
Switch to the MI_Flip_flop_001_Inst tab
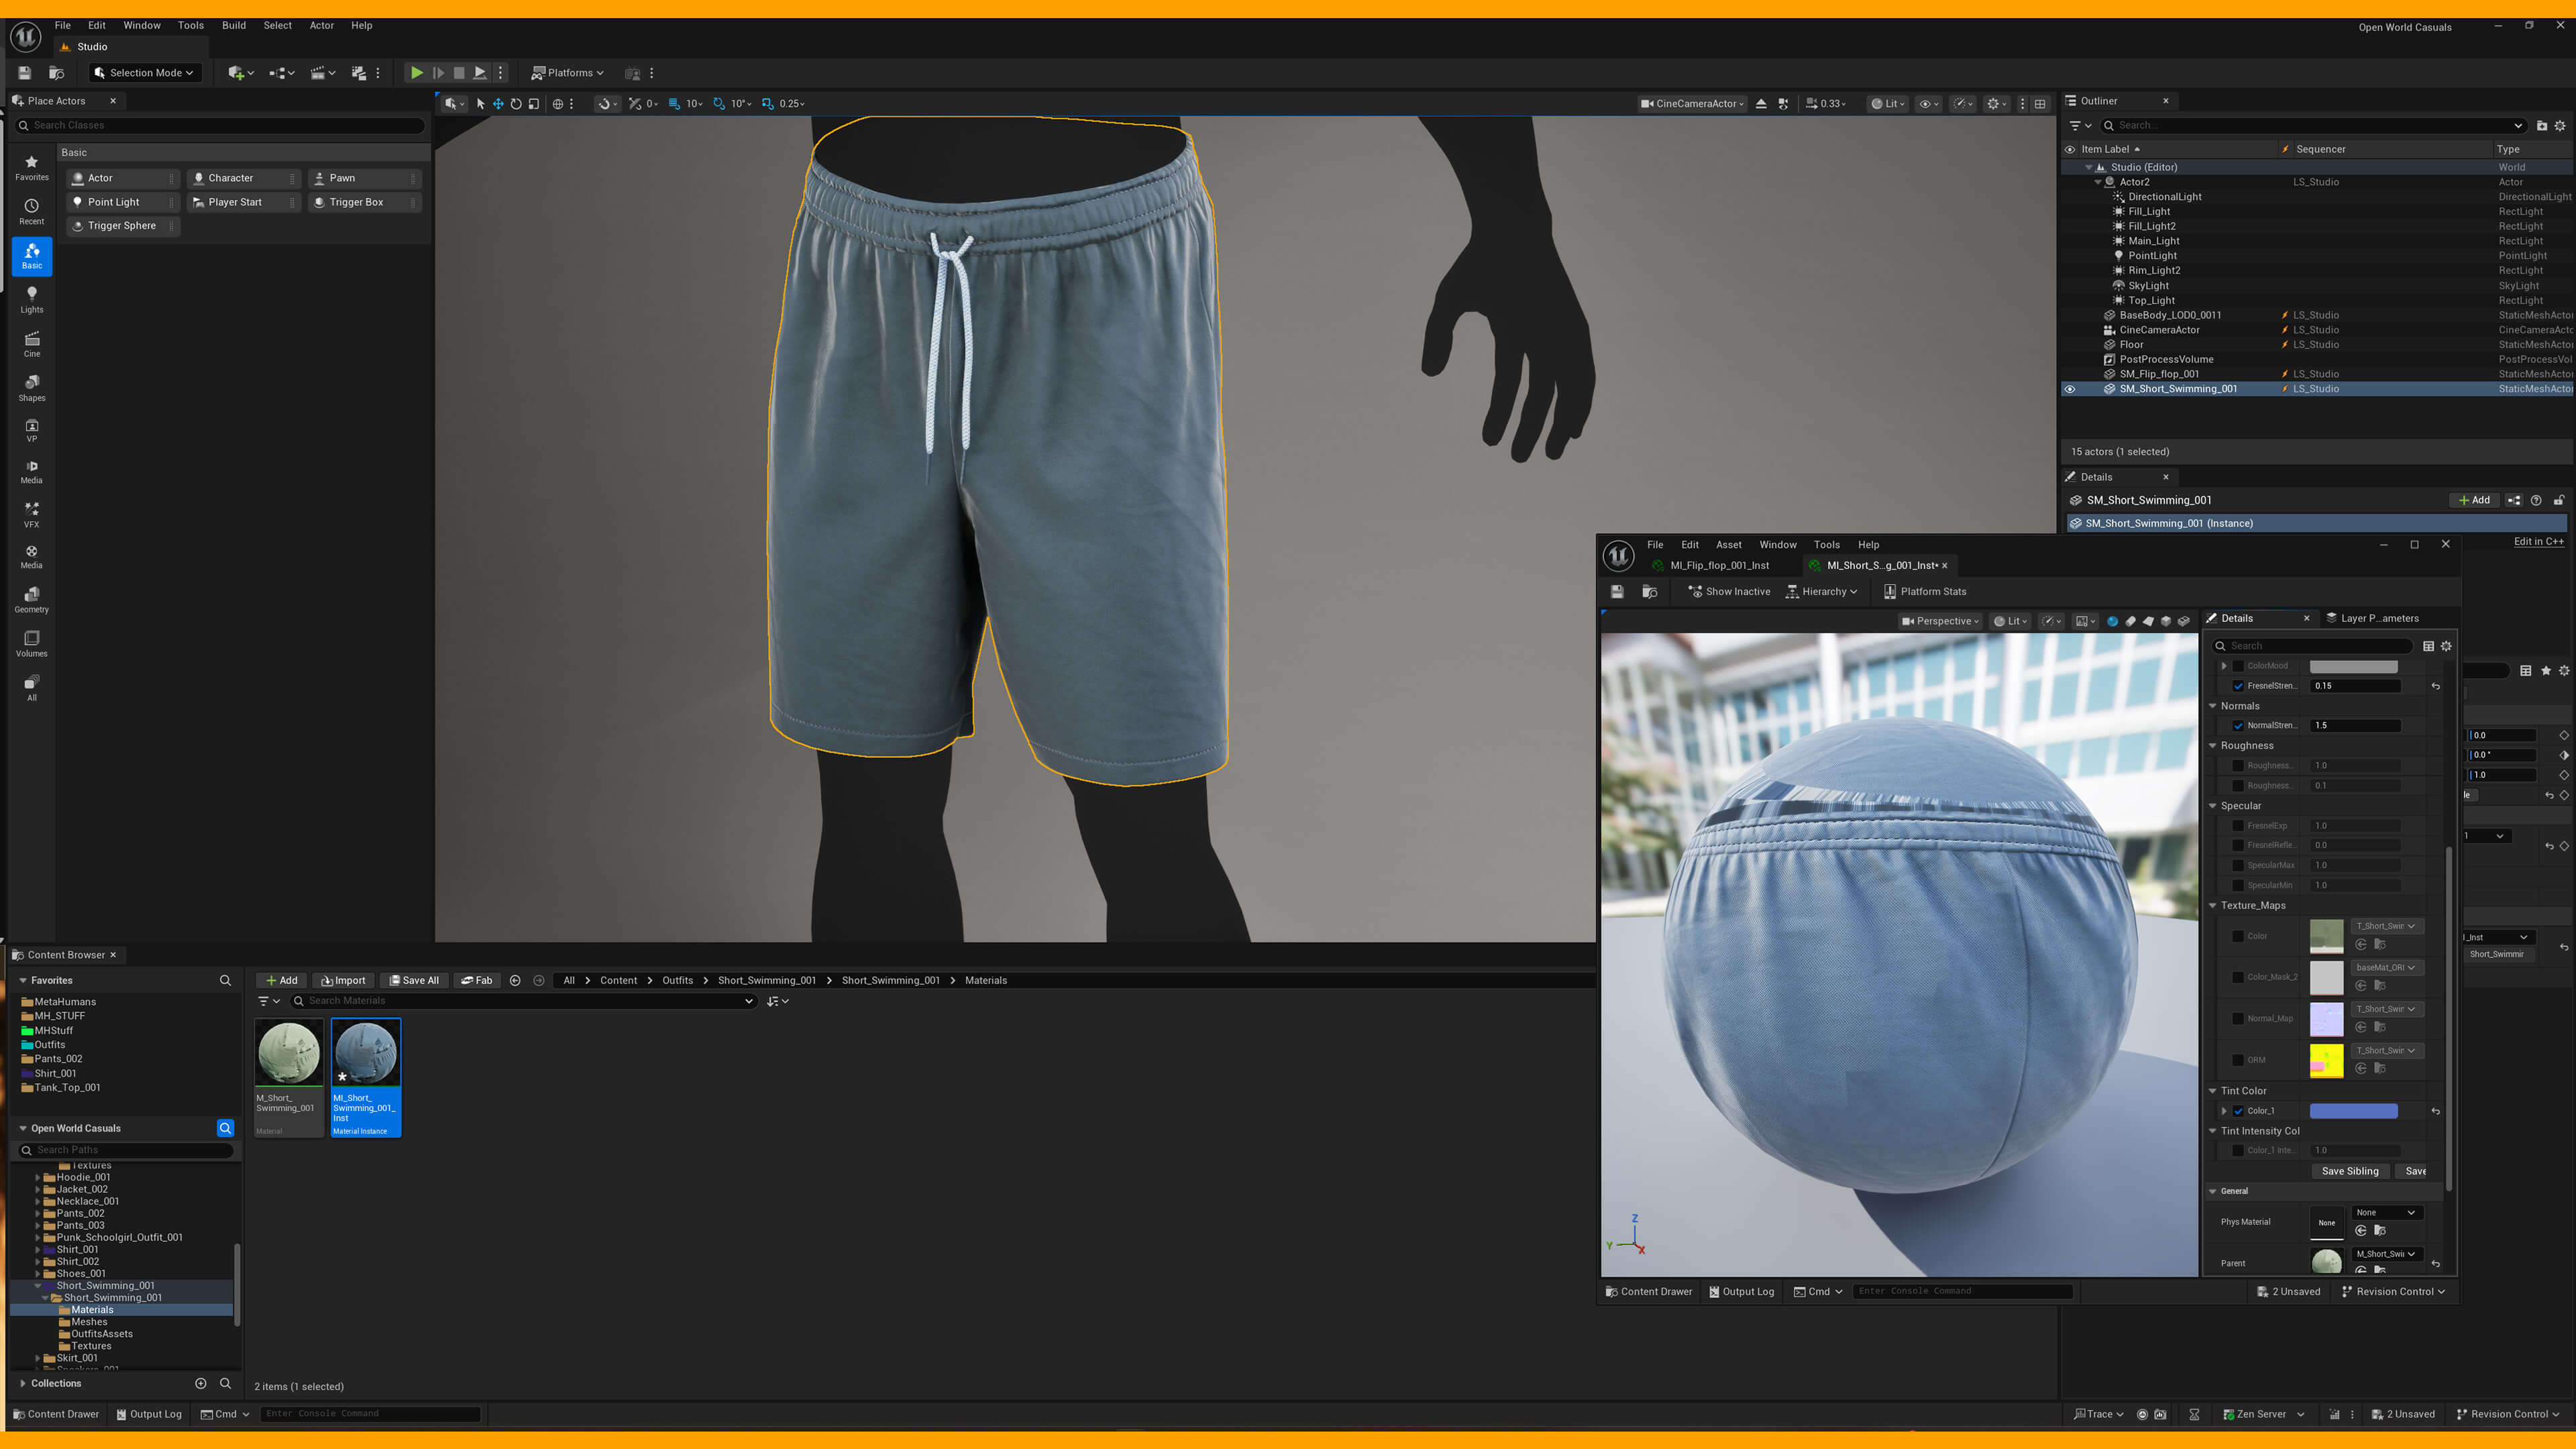(x=1719, y=566)
